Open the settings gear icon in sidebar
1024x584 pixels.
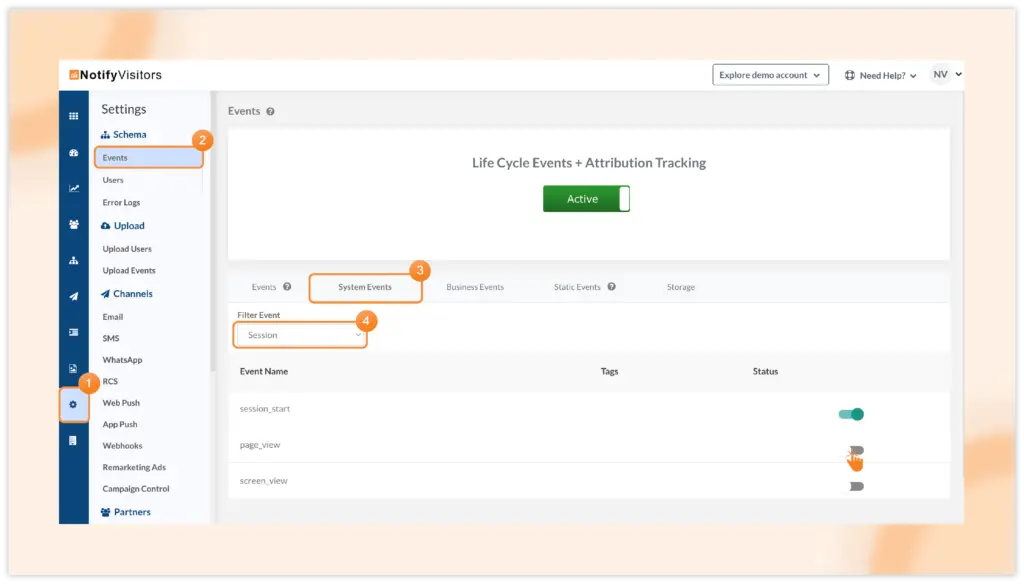pos(73,404)
